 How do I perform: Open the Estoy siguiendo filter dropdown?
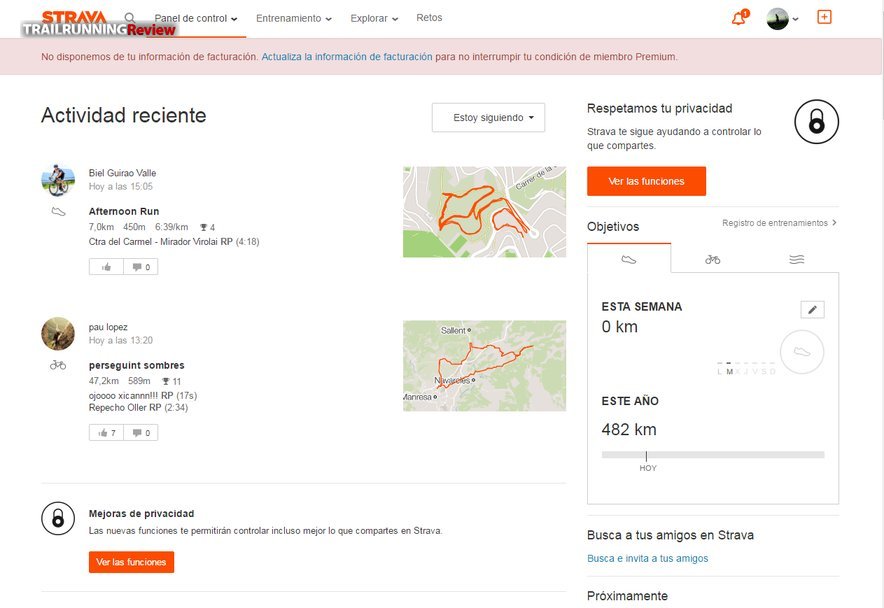tap(488, 117)
